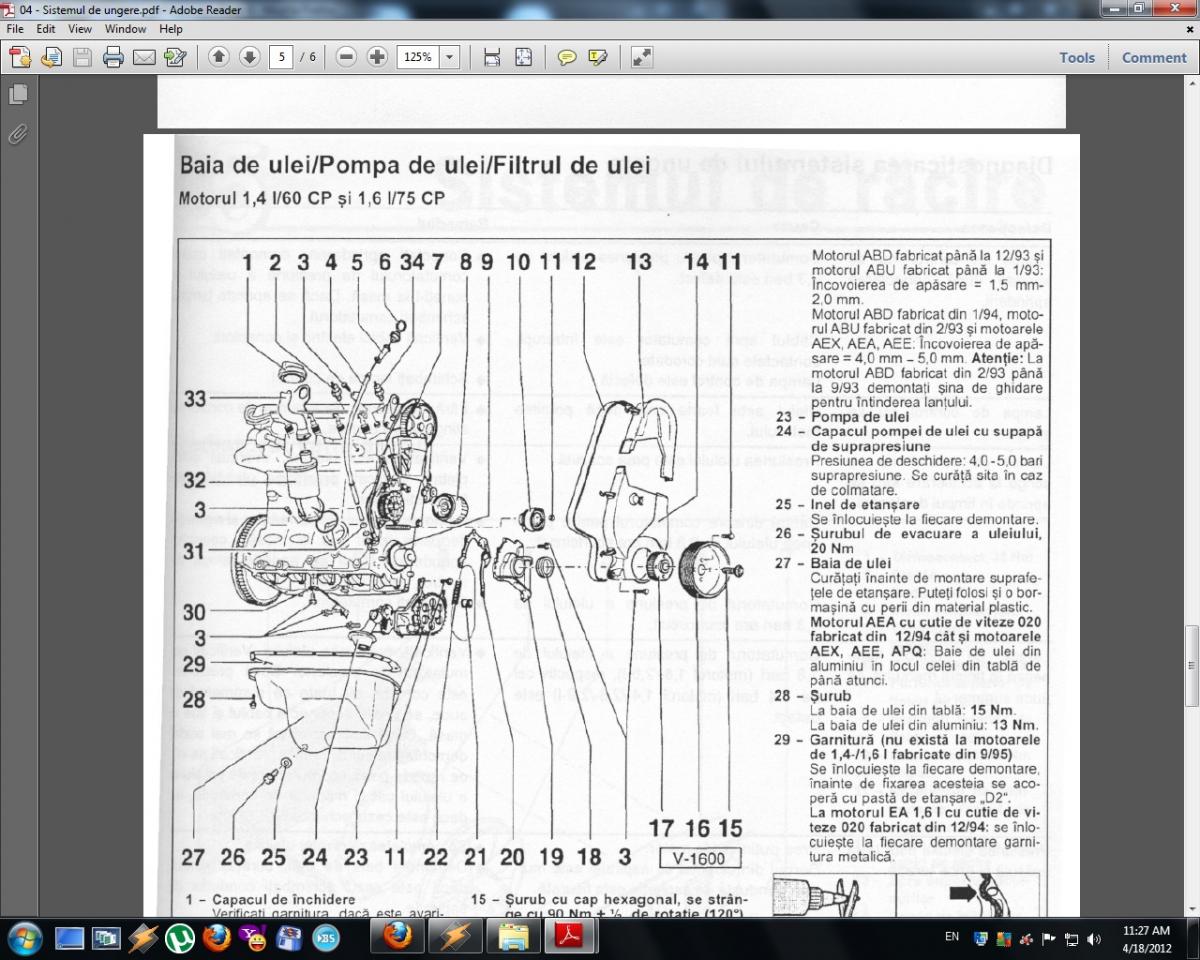Zoom in with the plus button
Screen dimensions: 1200x960
click(x=377, y=57)
